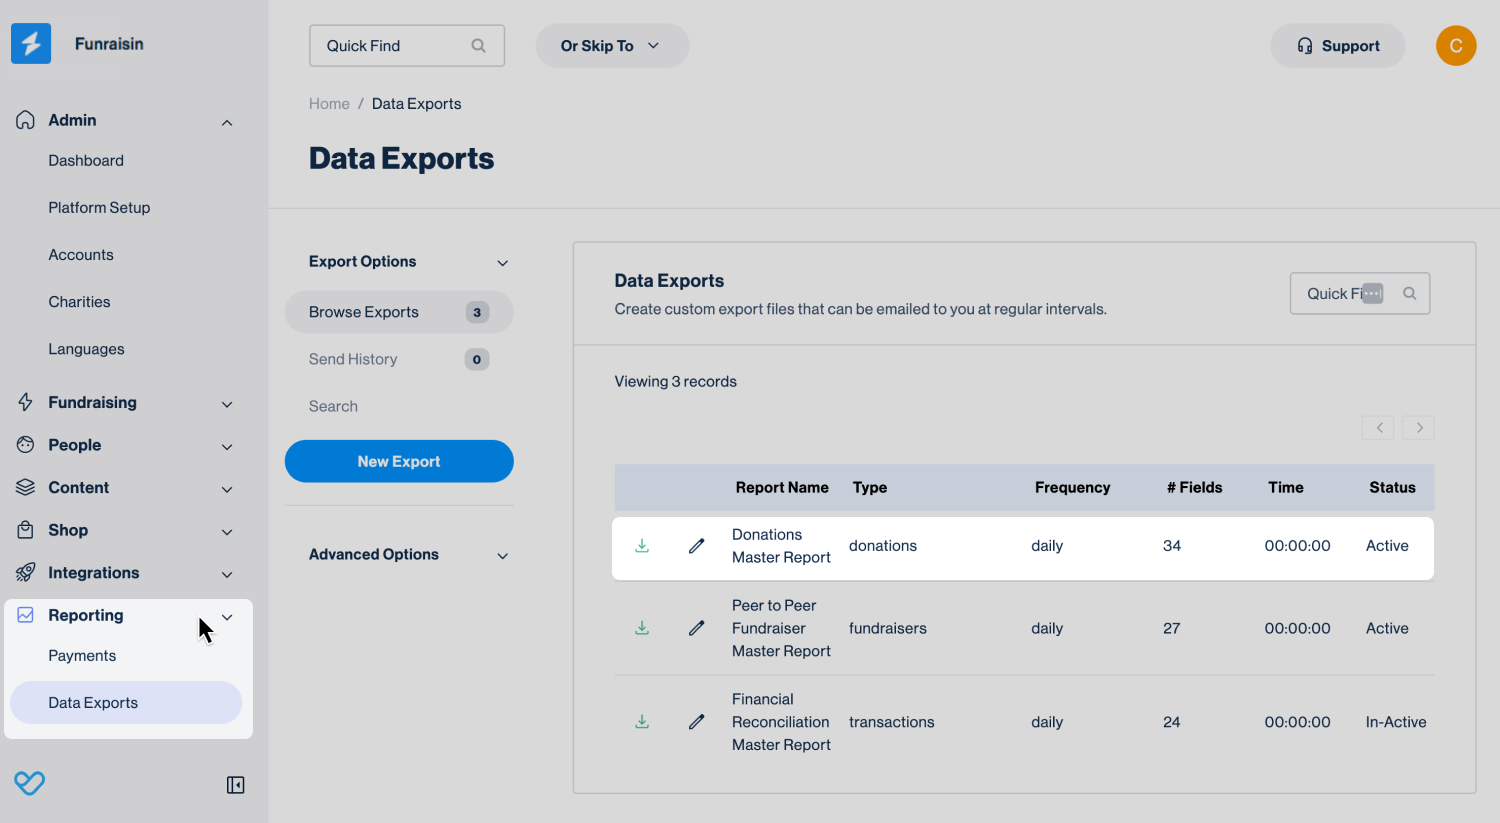Image resolution: width=1500 pixels, height=823 pixels.
Task: Click the Frequency column header
Action: click(1072, 487)
